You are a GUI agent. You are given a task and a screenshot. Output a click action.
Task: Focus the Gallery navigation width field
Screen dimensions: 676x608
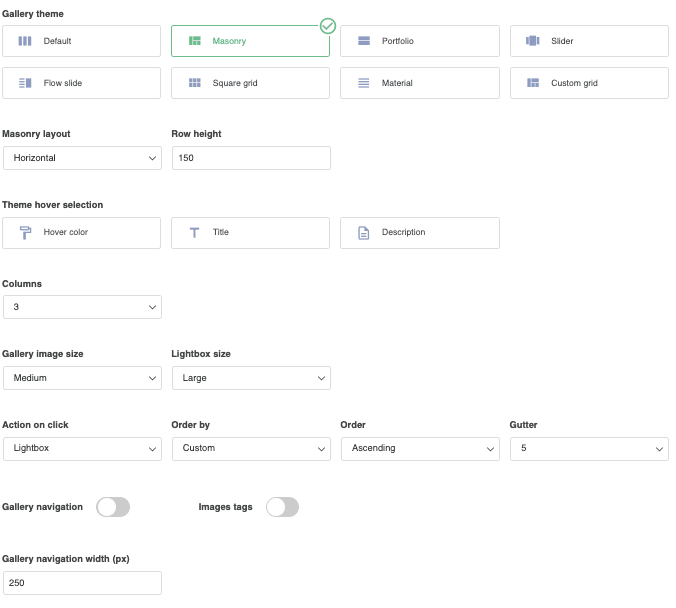coord(82,583)
